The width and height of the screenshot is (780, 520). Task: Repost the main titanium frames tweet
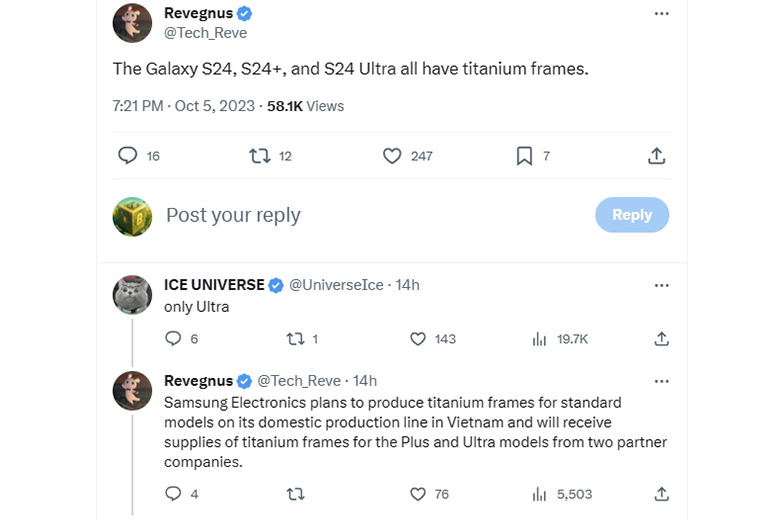260,156
